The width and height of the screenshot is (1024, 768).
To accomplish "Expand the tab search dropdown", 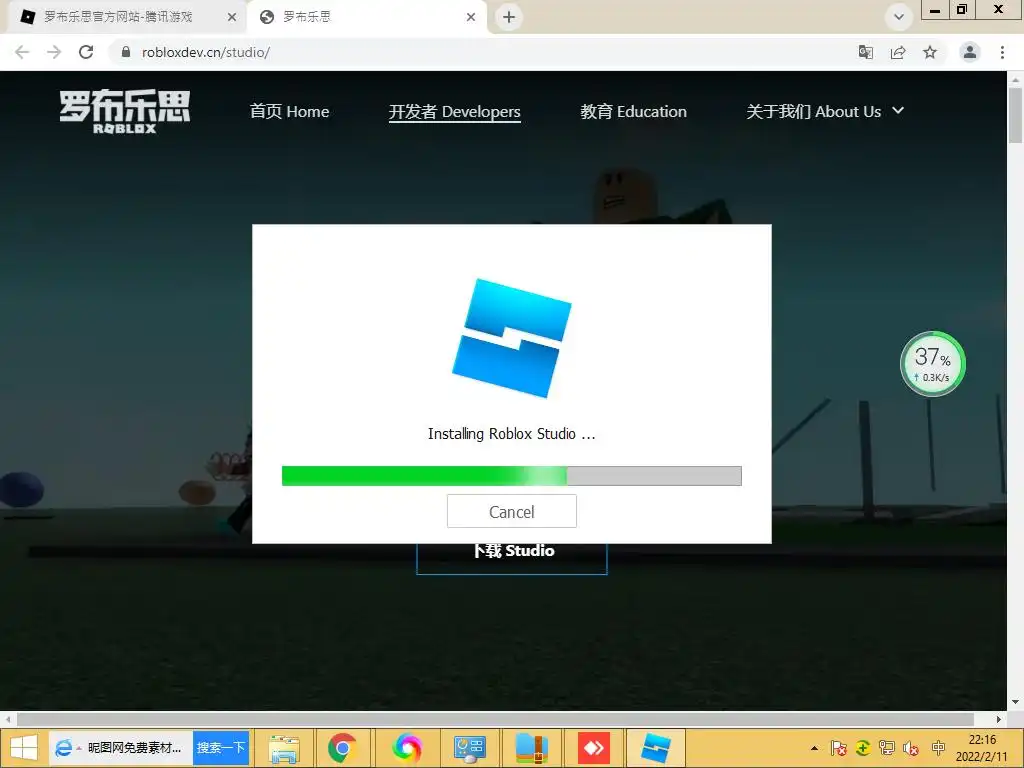I will coord(899,17).
